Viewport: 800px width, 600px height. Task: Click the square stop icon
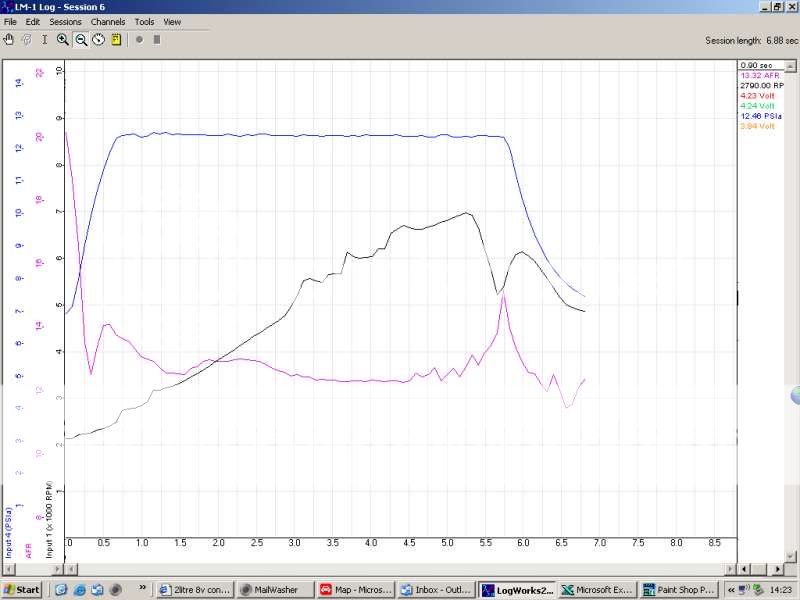(x=156, y=40)
